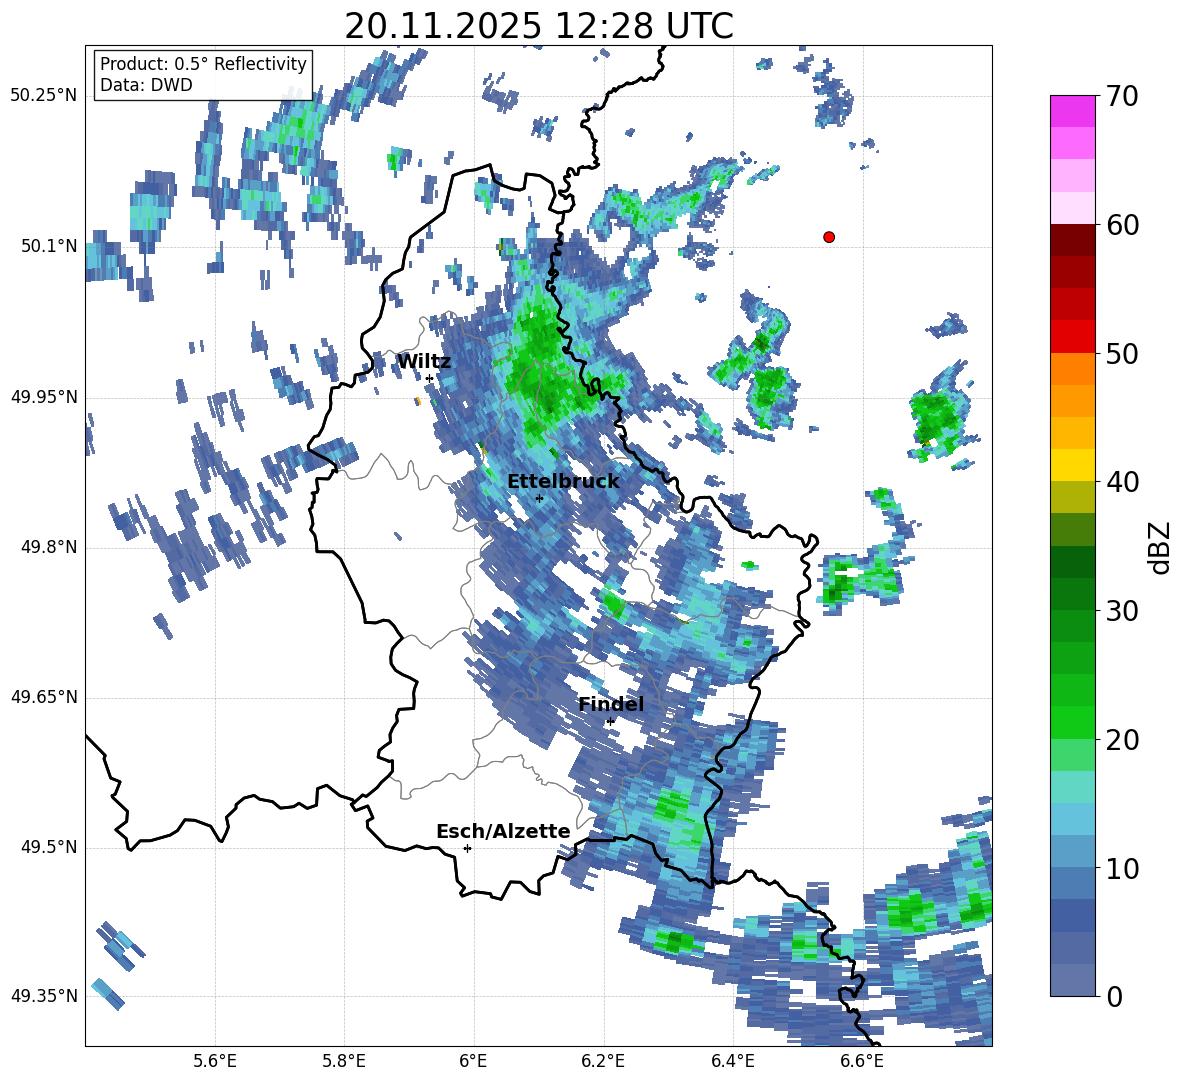1184x1081 pixels.
Task: Click the light blue colorbar swatch above 10
Action: point(1072,851)
